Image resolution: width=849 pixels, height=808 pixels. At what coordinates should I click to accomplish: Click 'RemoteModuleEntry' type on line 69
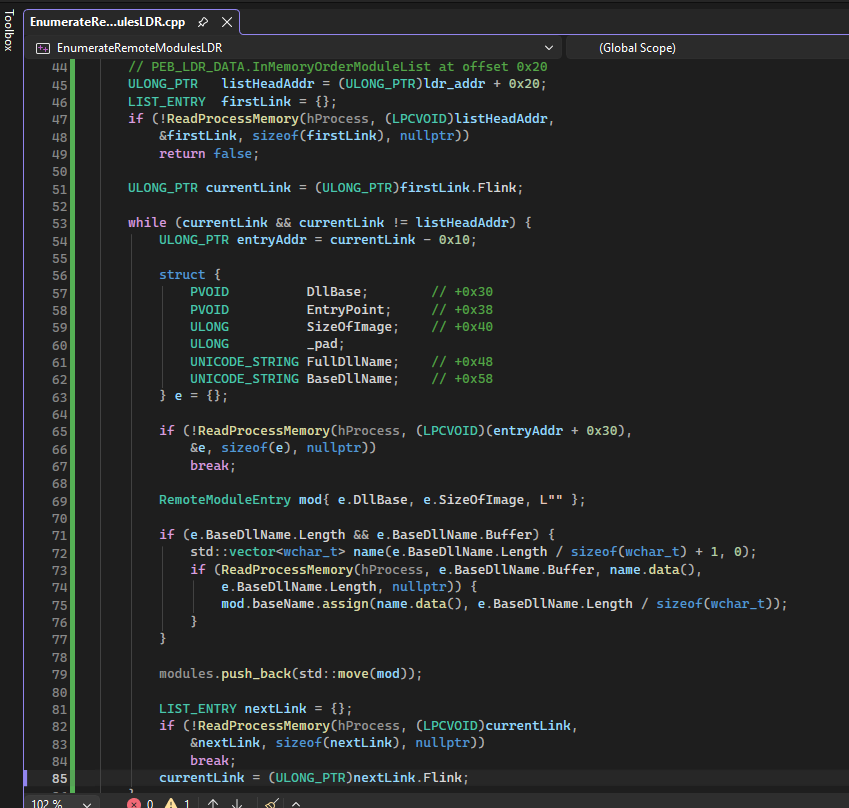click(225, 500)
